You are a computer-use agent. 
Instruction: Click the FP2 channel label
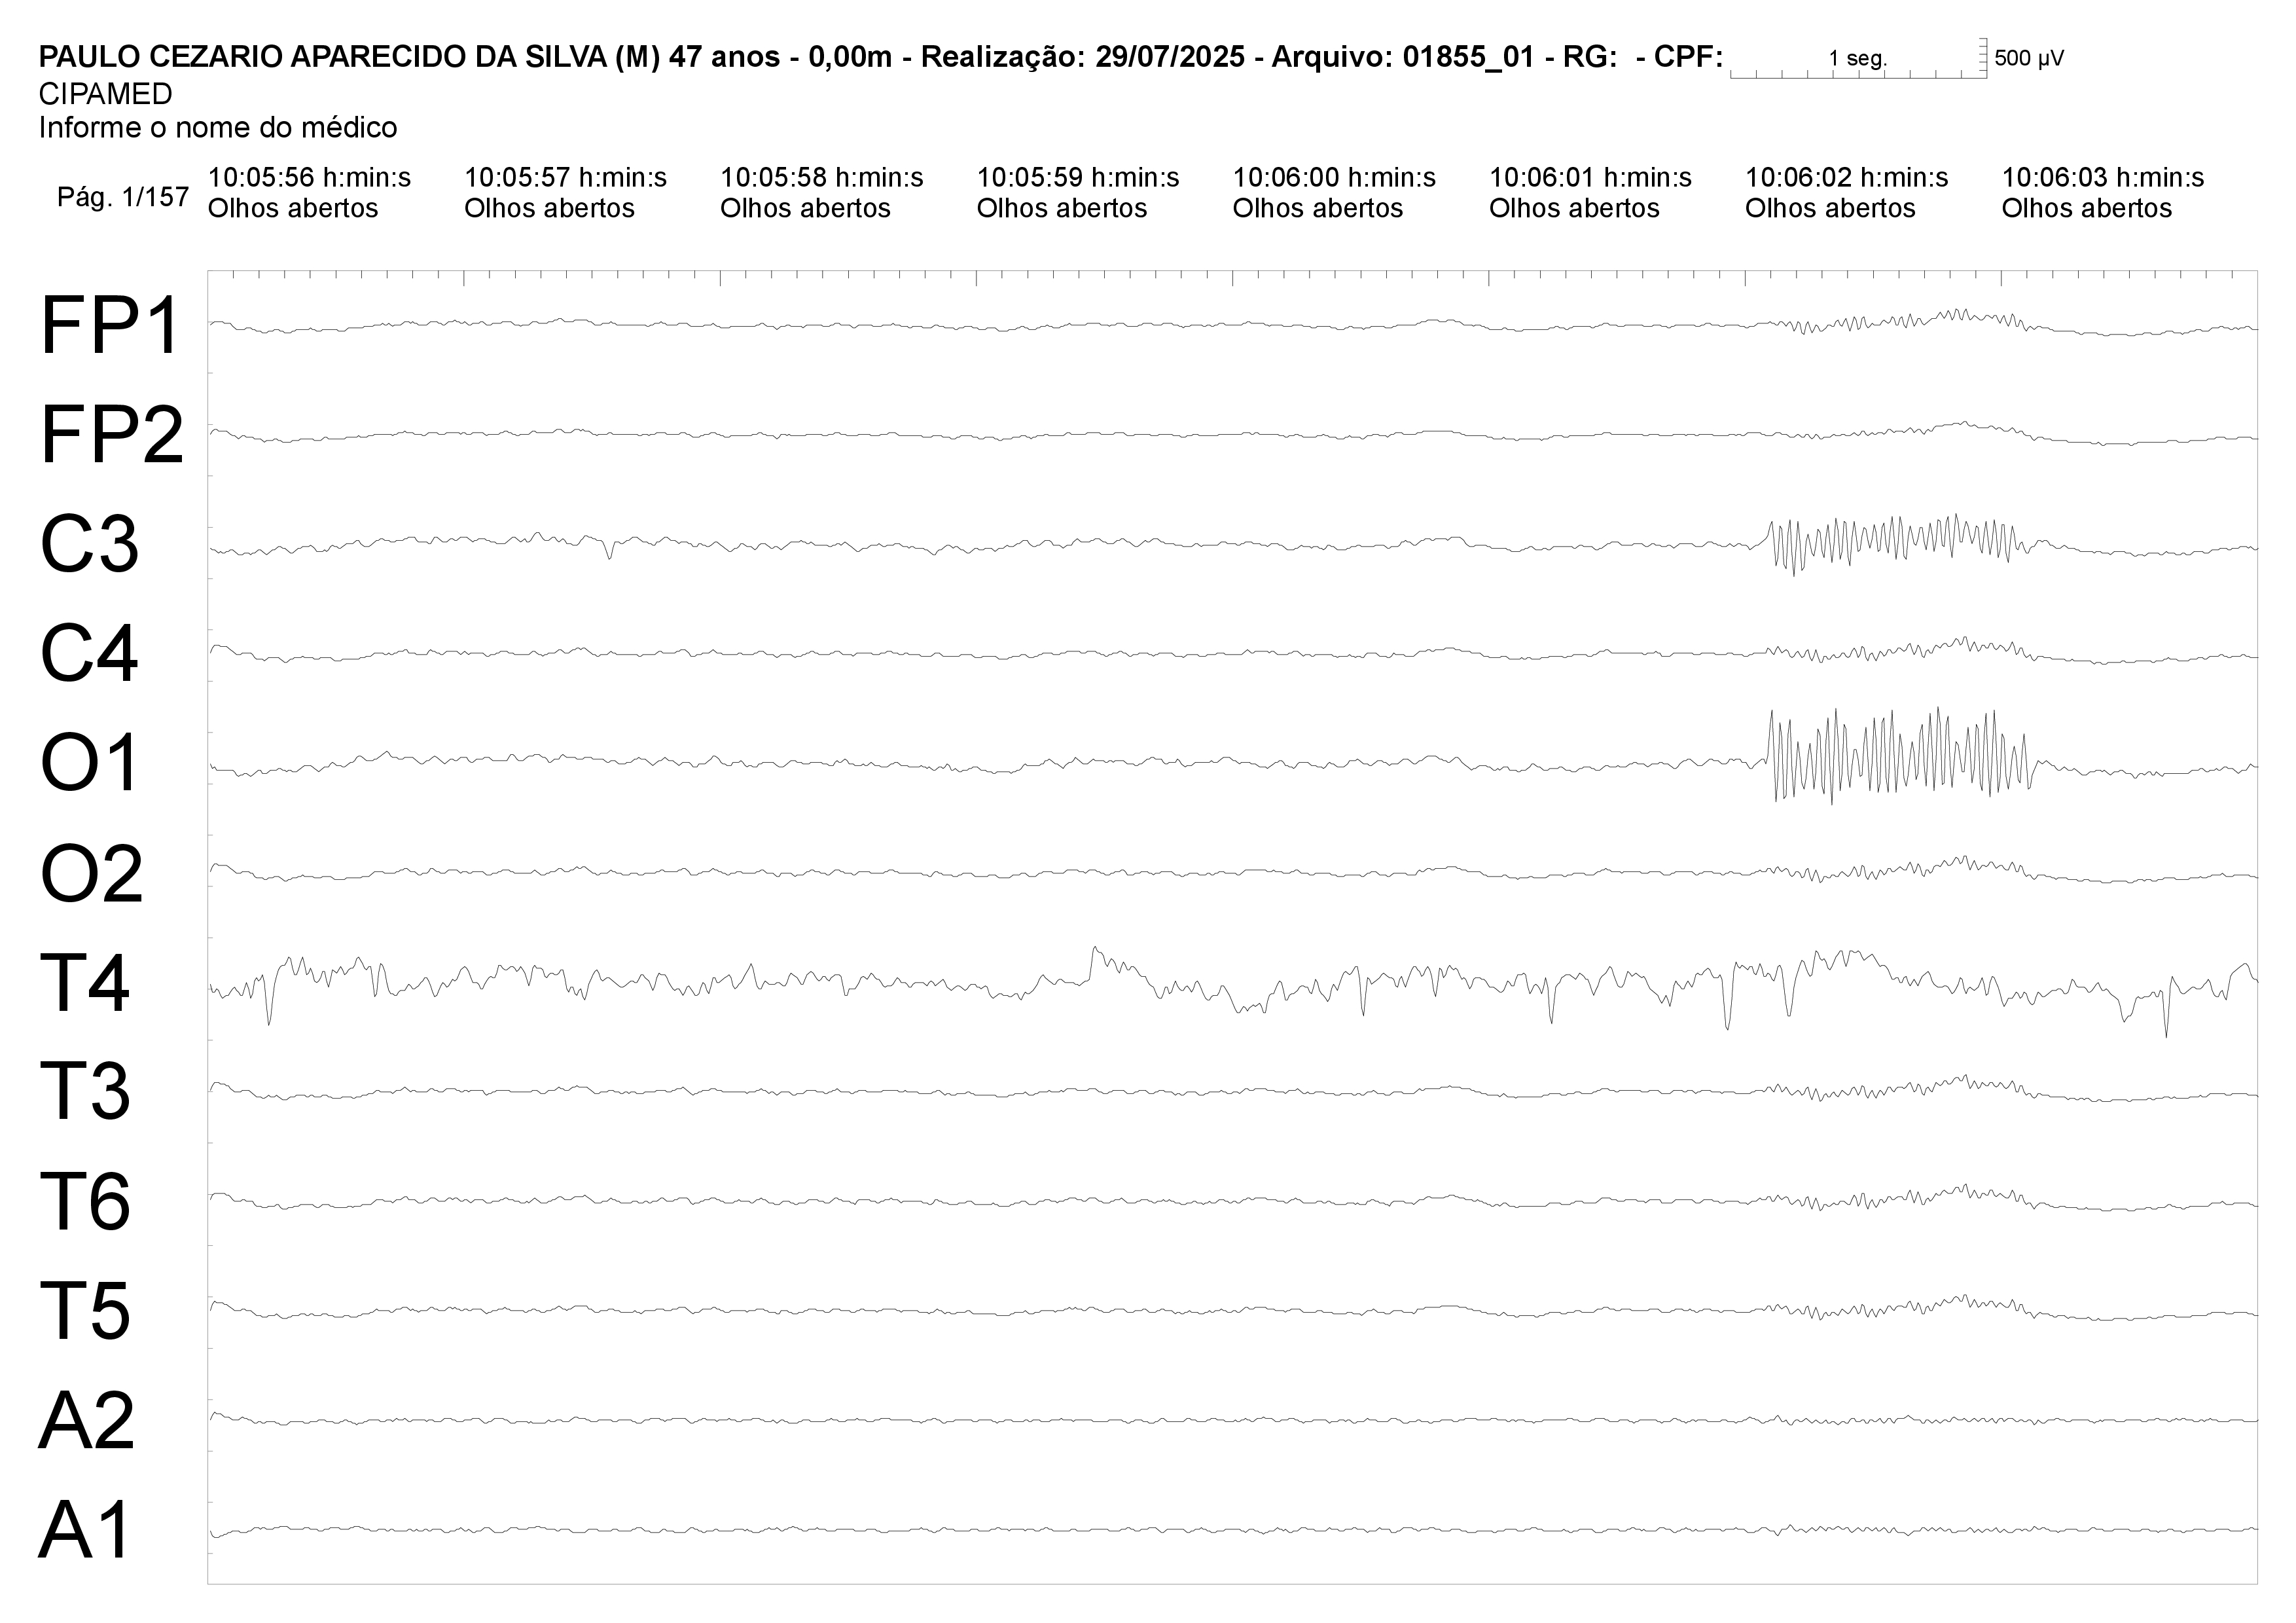(112, 436)
